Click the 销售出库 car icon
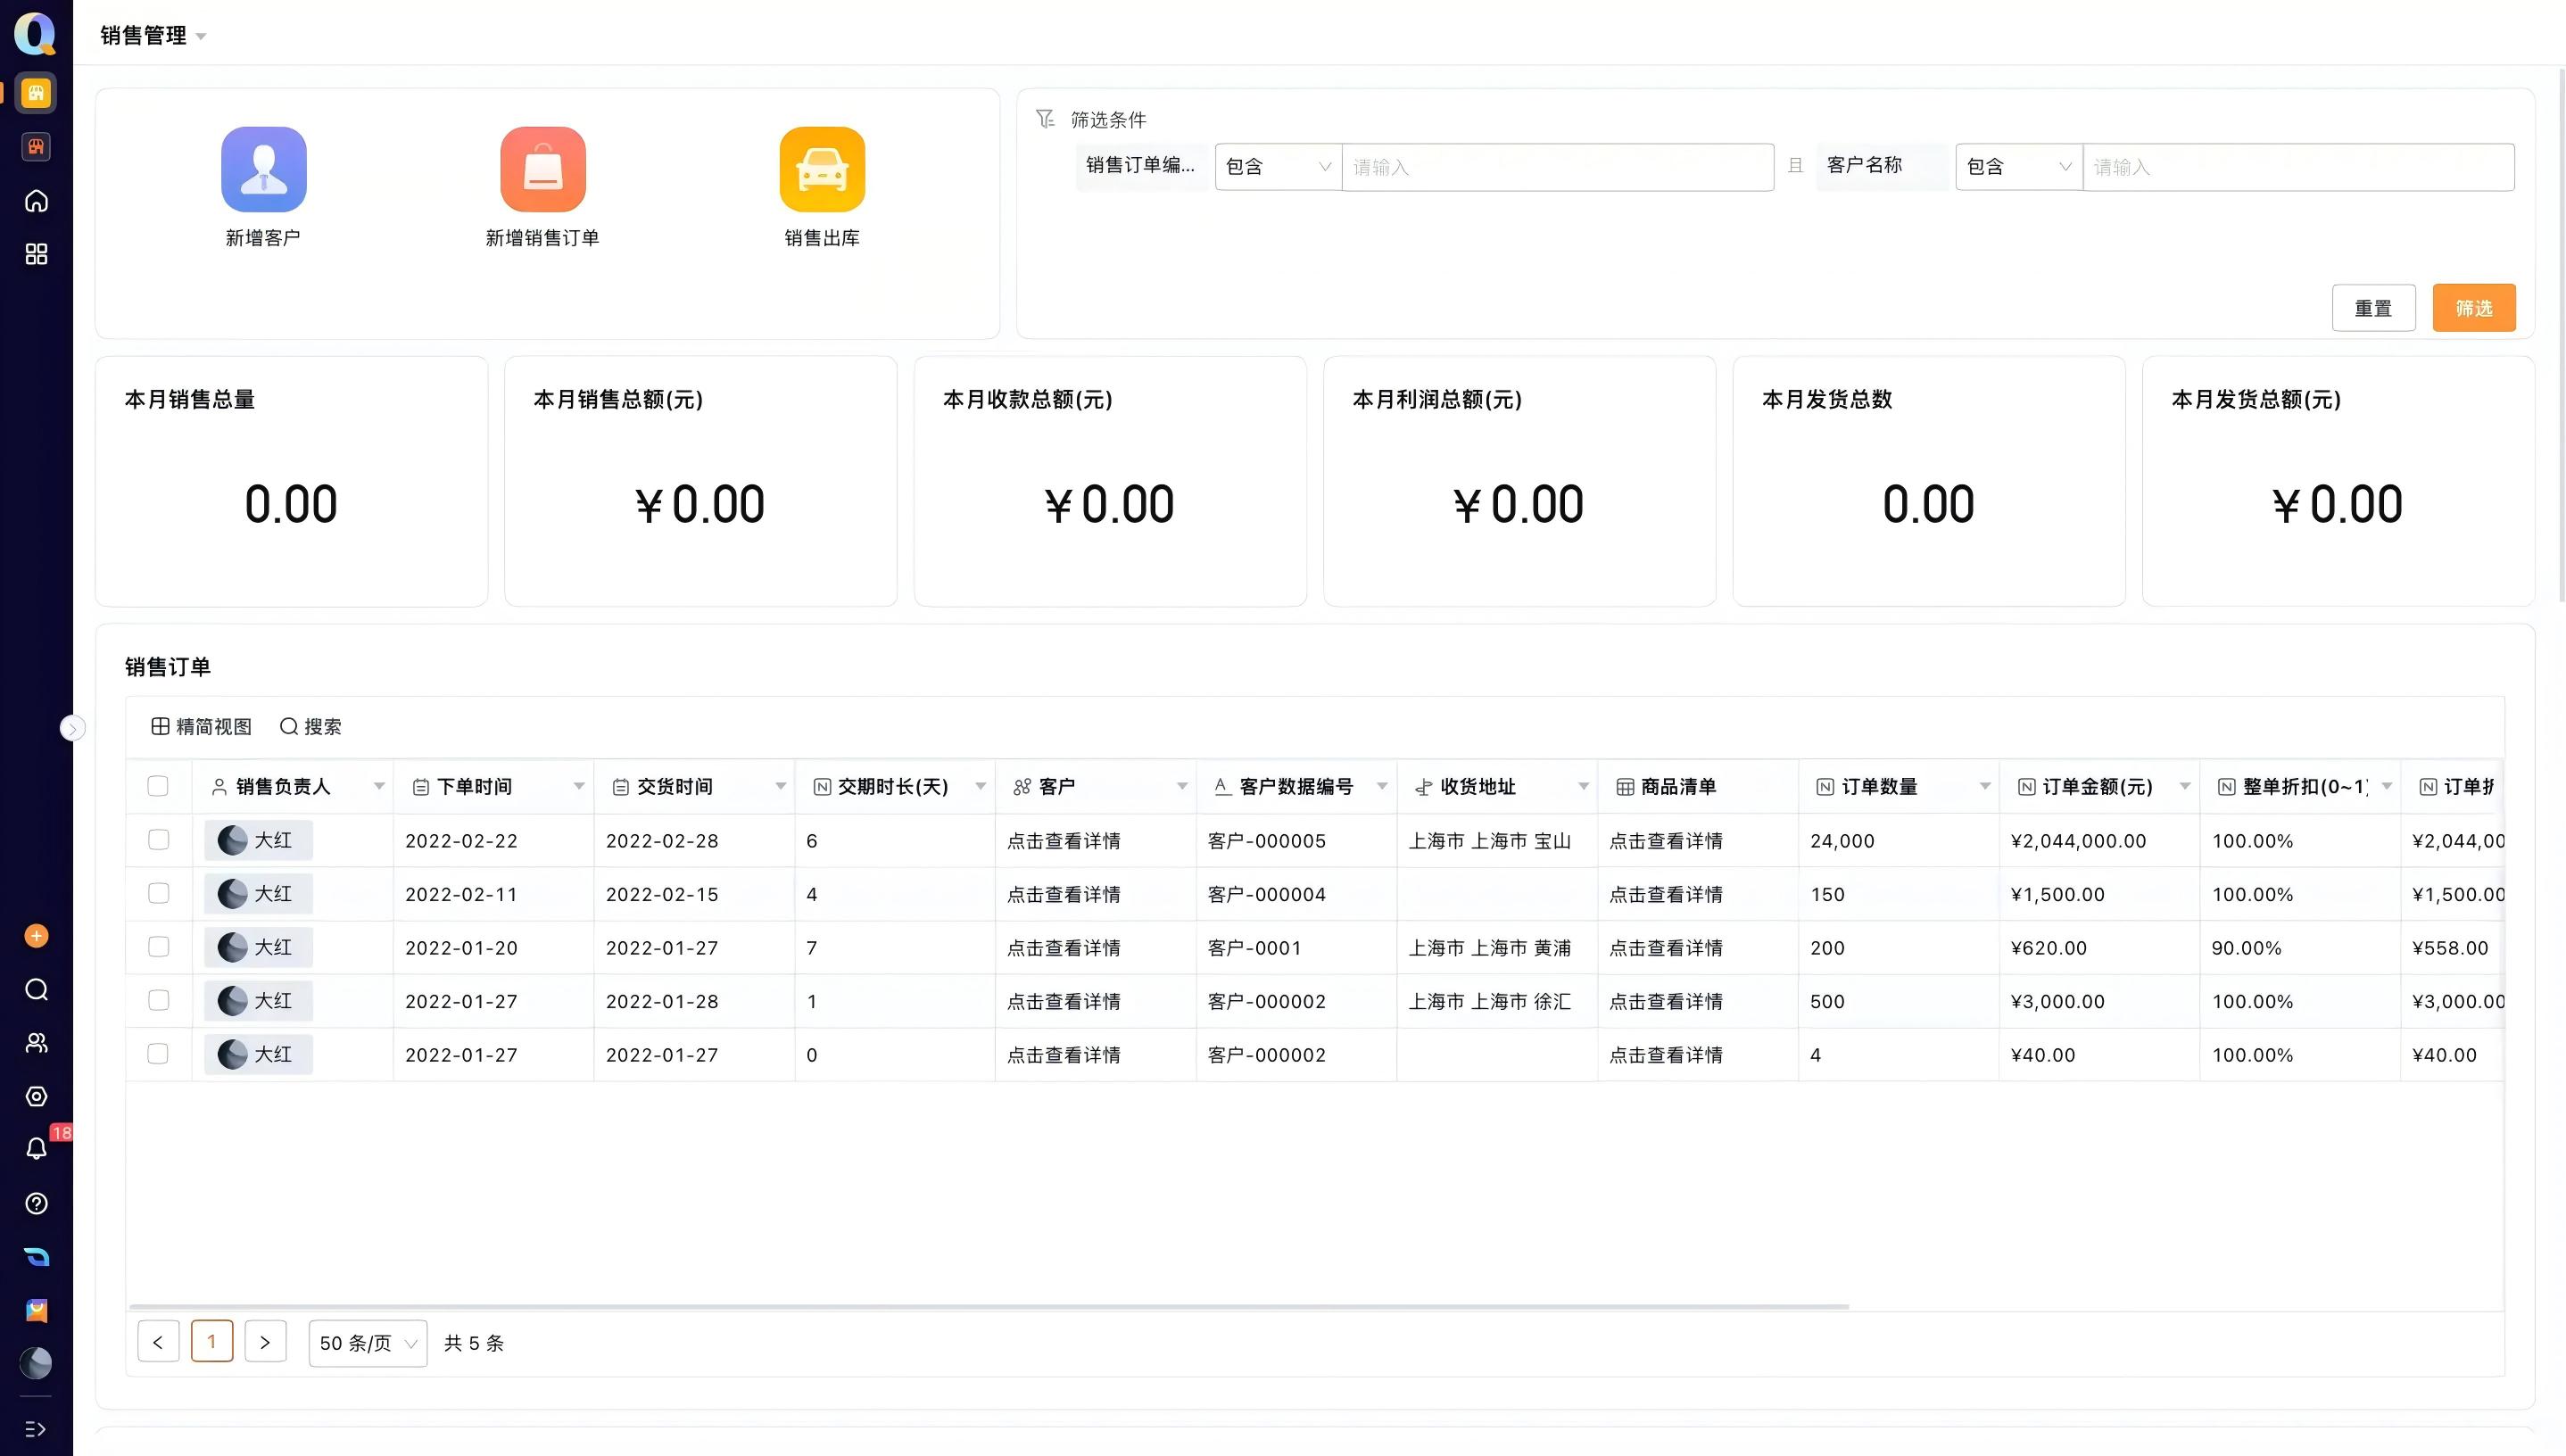This screenshot has width=2566, height=1456. click(x=822, y=169)
